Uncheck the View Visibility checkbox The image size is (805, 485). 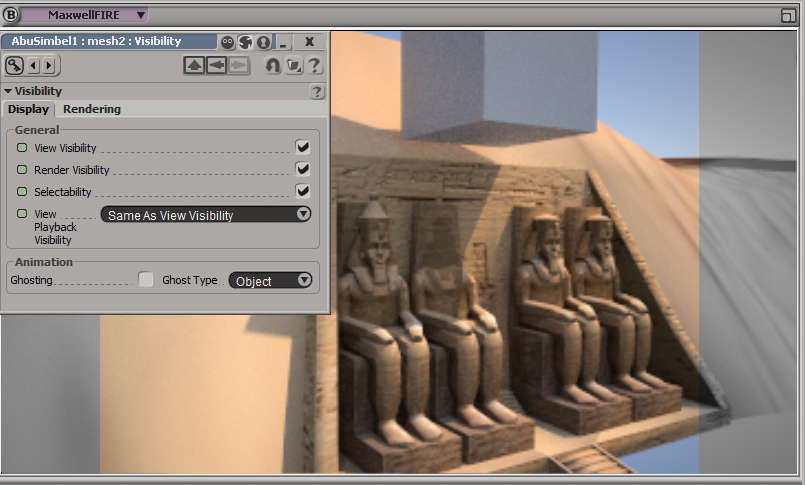[x=303, y=147]
